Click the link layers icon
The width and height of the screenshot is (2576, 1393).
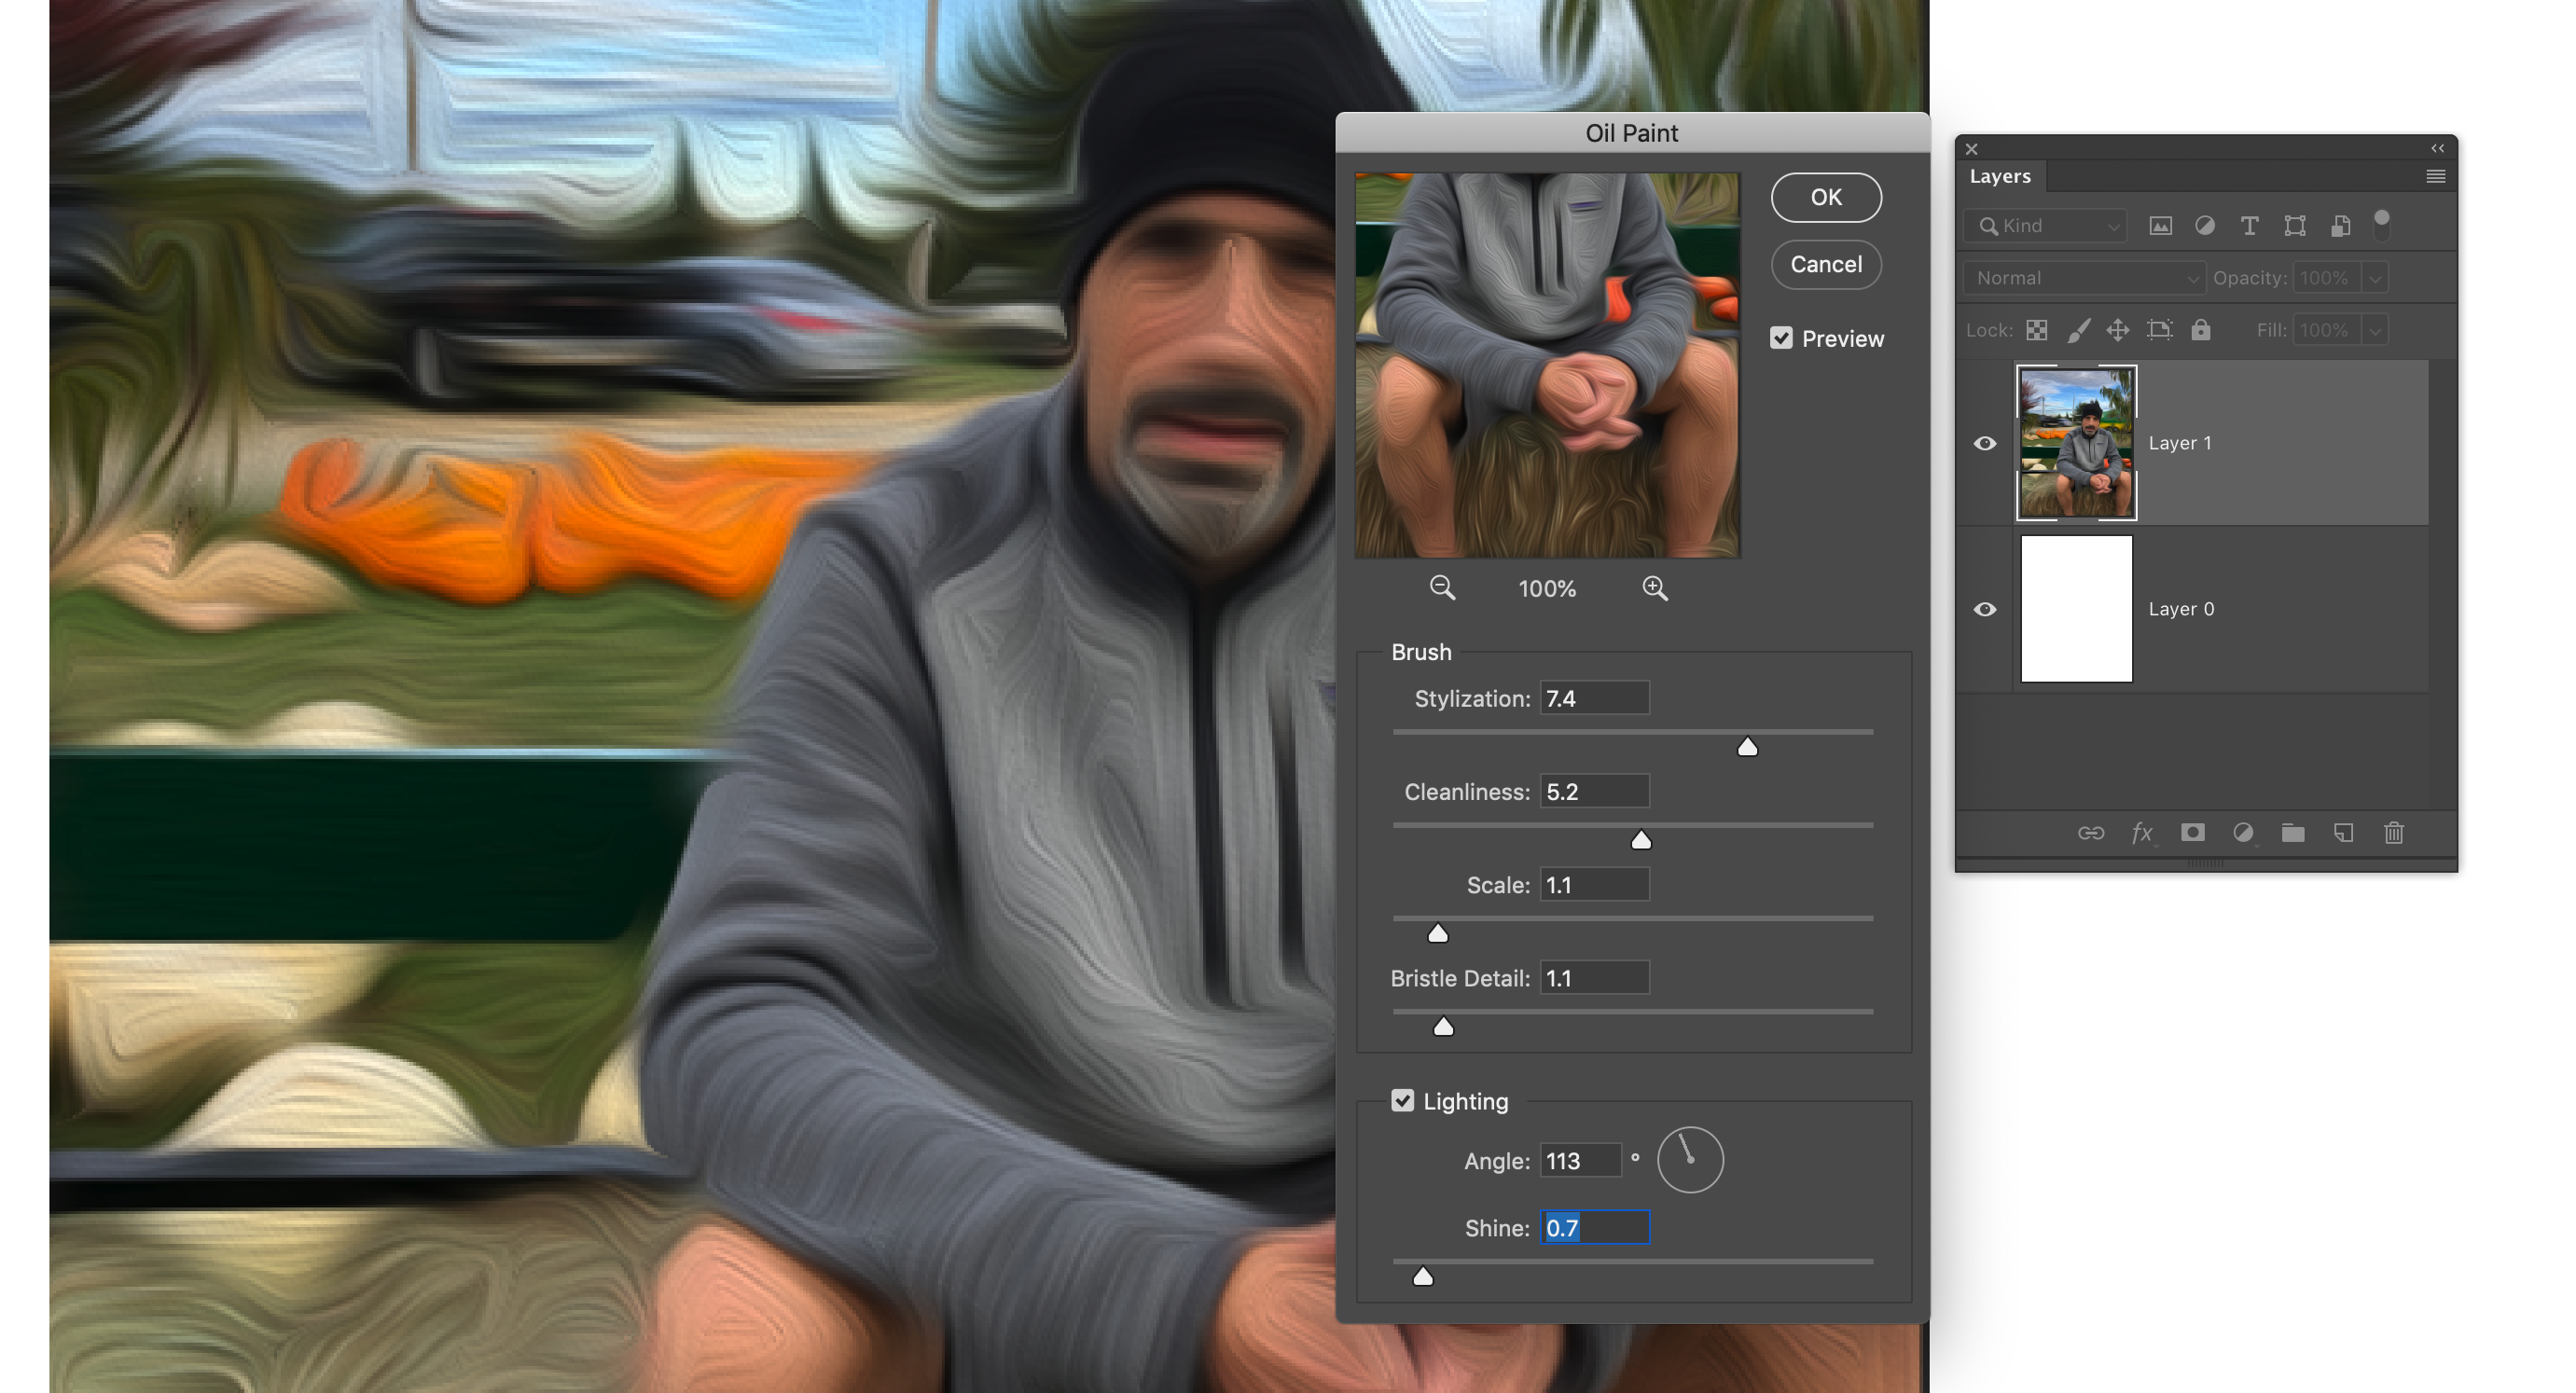tap(2091, 833)
